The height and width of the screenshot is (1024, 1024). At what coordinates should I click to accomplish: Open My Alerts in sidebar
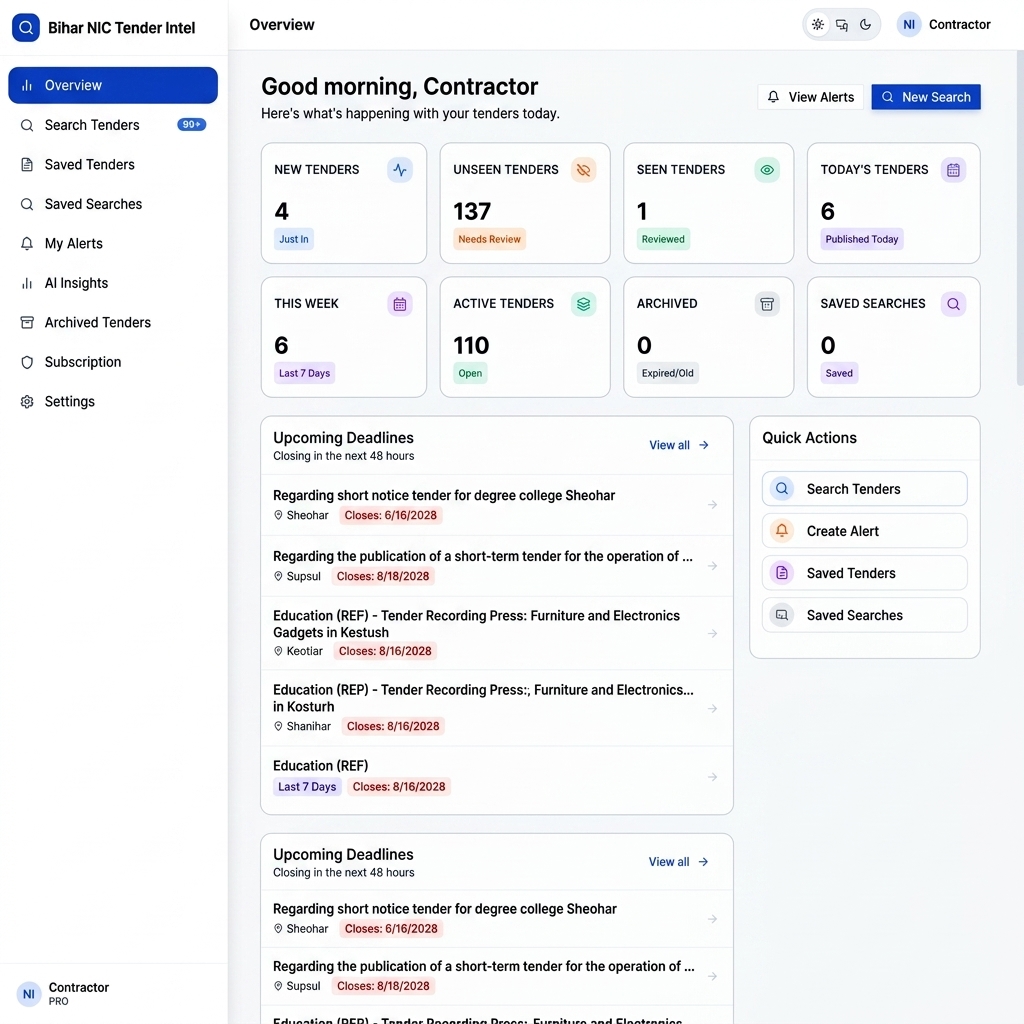click(x=113, y=244)
